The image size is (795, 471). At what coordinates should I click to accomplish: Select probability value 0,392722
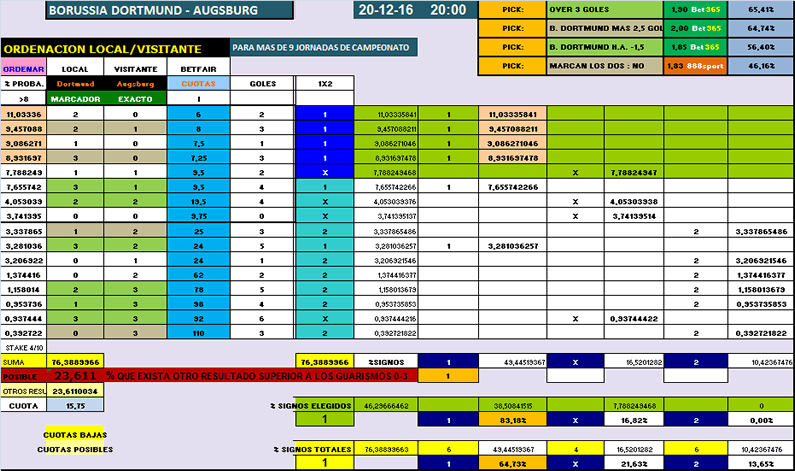coord(23,333)
